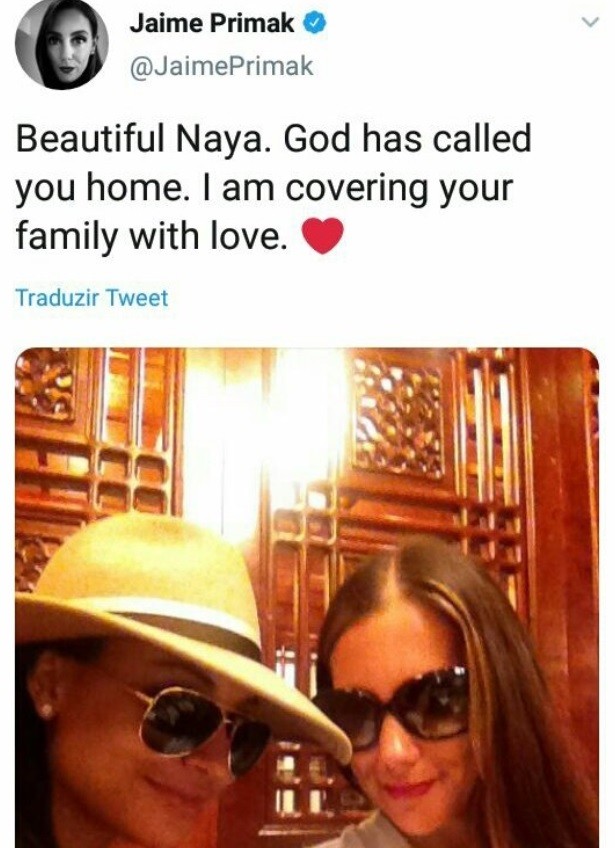
Task: Click the blue verified badge
Action: 315,23
